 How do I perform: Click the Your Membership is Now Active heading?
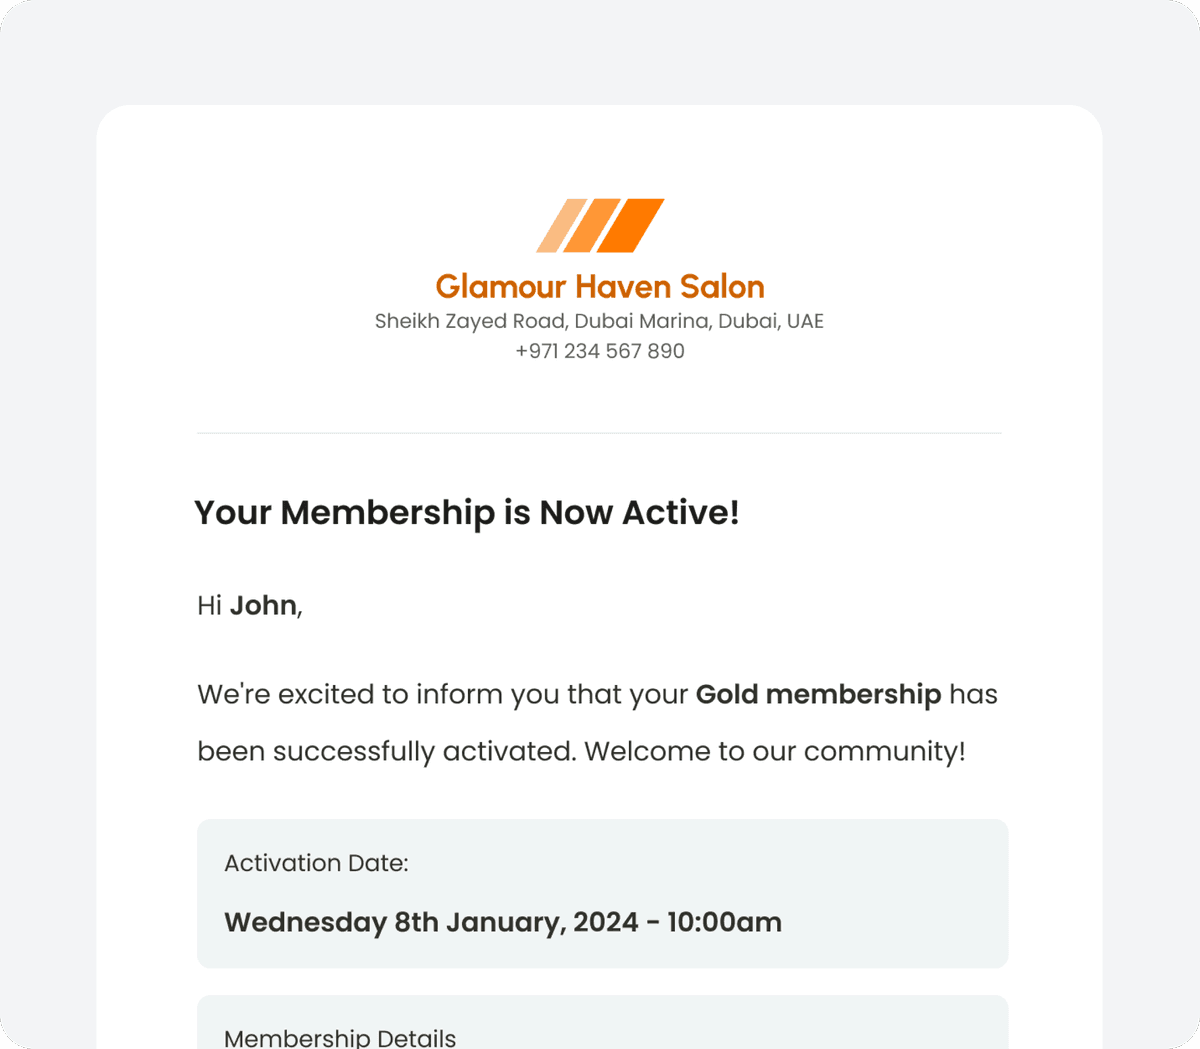[x=467, y=512]
